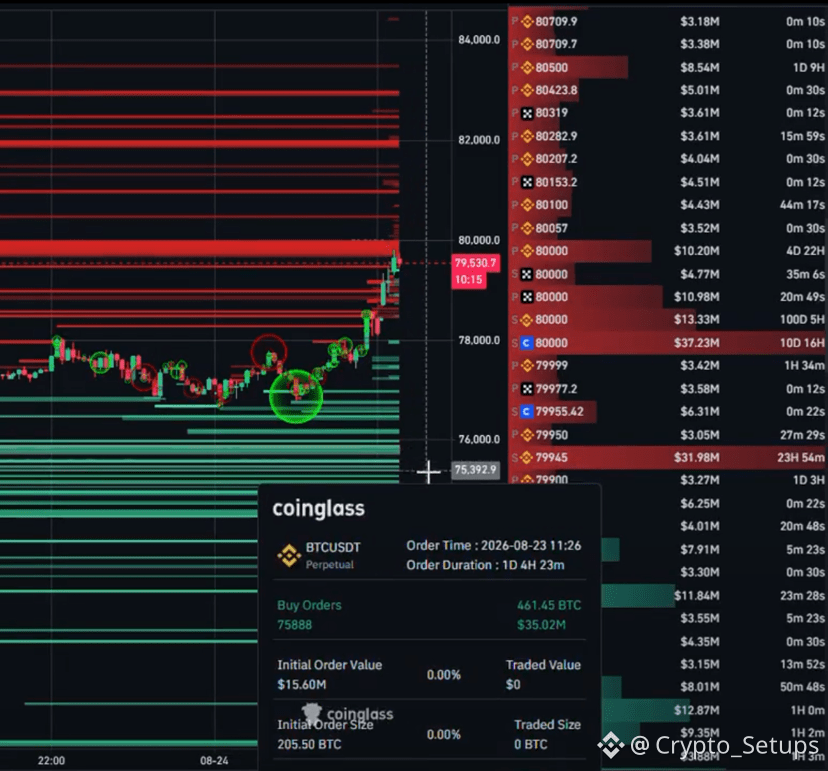
Task: Click the coinglass heading in the tooltip
Action: (x=318, y=508)
